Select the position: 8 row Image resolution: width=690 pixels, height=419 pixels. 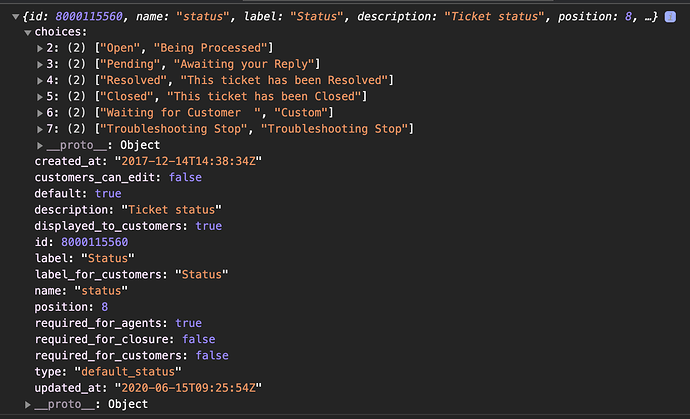tap(71, 307)
